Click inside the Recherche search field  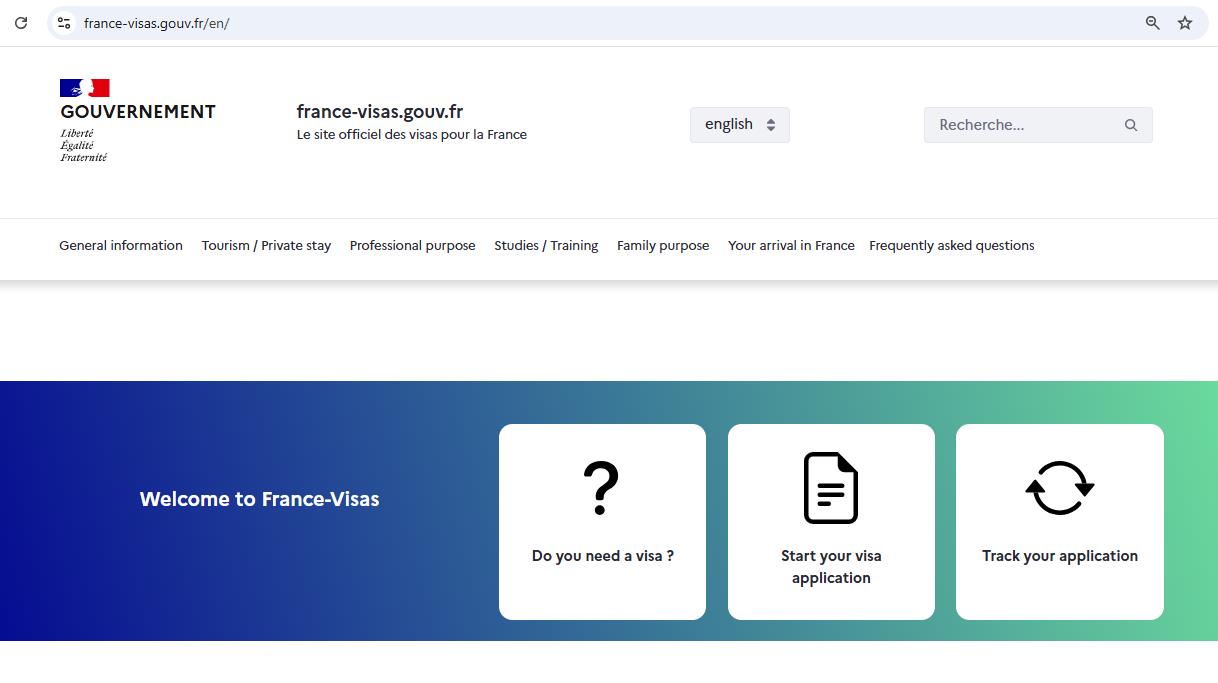tap(1020, 124)
